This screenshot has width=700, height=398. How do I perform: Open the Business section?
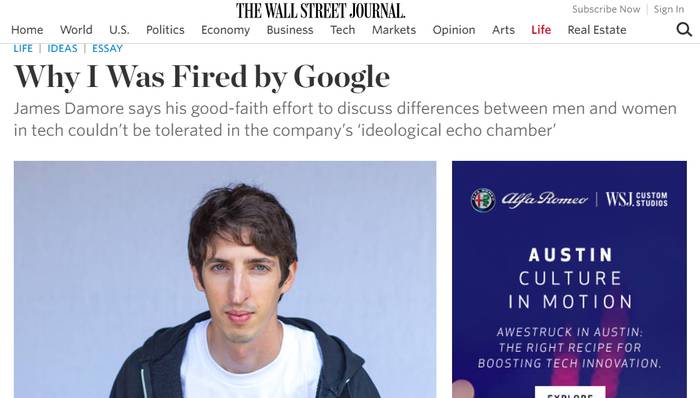pyautogui.click(x=290, y=30)
